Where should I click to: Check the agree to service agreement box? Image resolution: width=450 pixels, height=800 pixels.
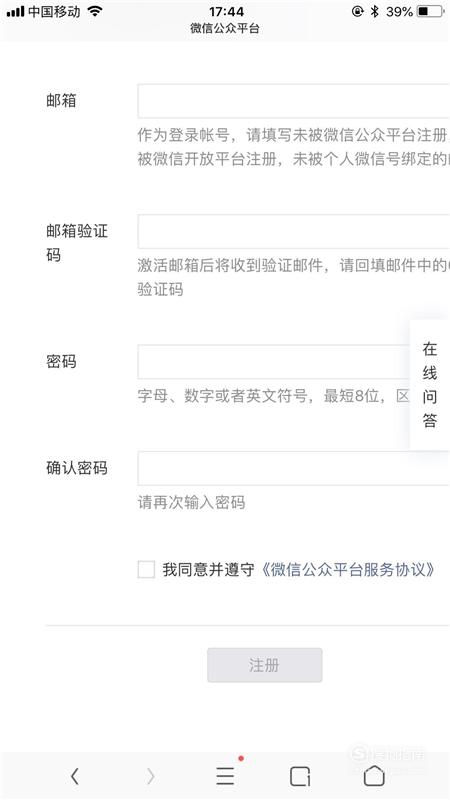tap(146, 569)
